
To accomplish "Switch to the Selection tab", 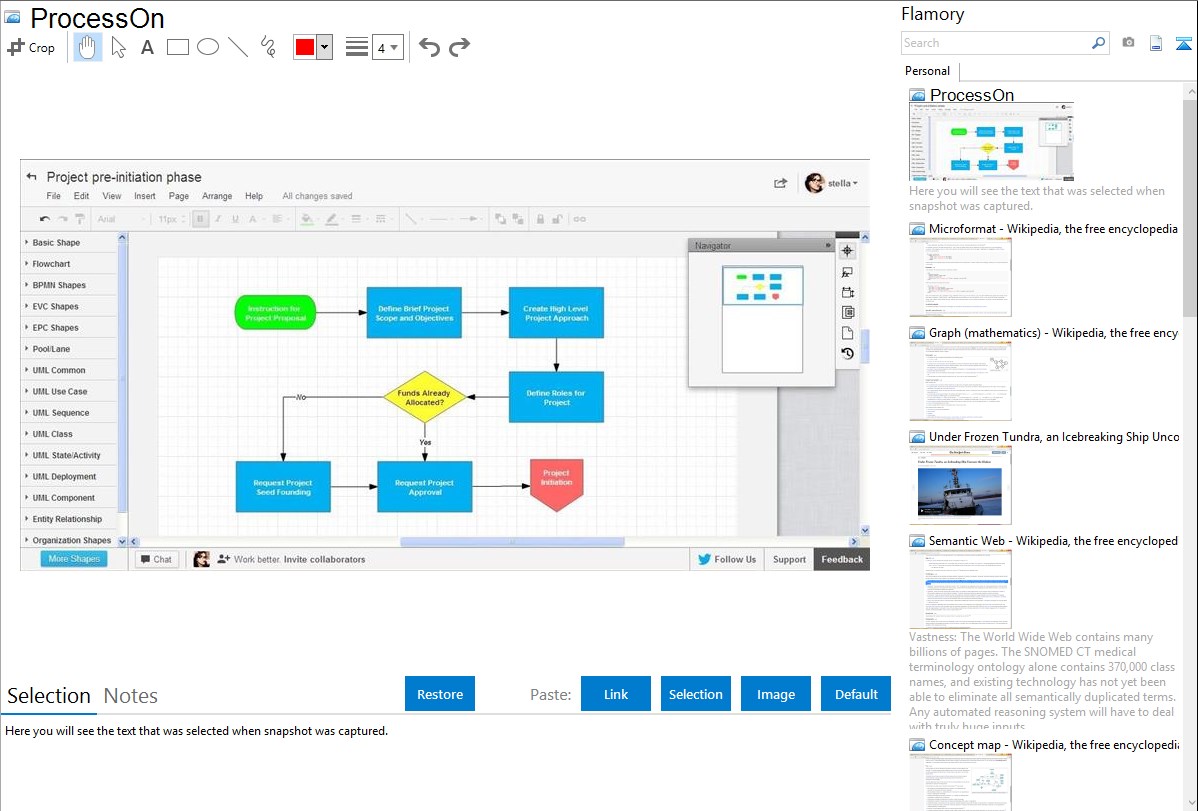I will (x=49, y=696).
